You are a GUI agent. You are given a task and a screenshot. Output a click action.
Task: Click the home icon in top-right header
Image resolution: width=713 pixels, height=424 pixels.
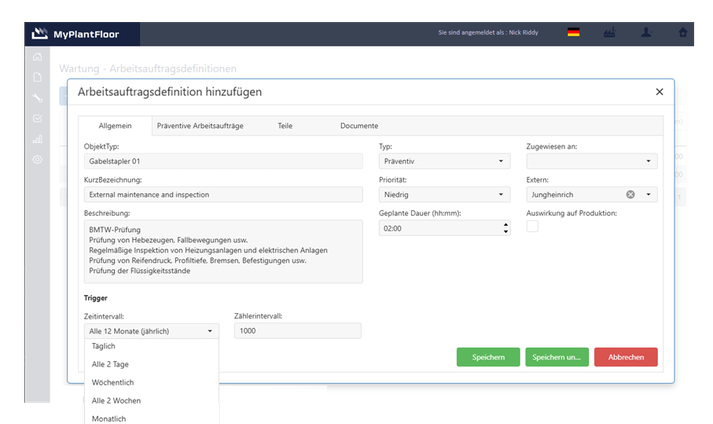(x=683, y=32)
